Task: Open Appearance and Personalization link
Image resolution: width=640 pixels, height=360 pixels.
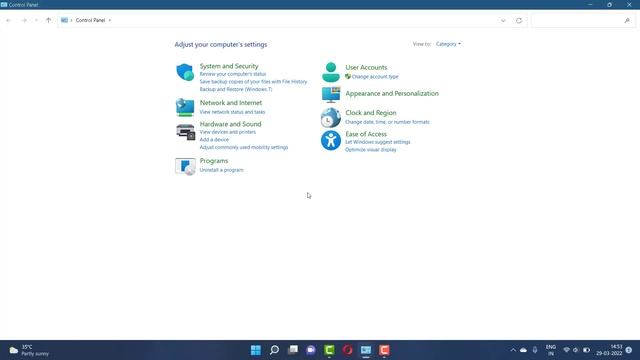Action: pos(392,93)
